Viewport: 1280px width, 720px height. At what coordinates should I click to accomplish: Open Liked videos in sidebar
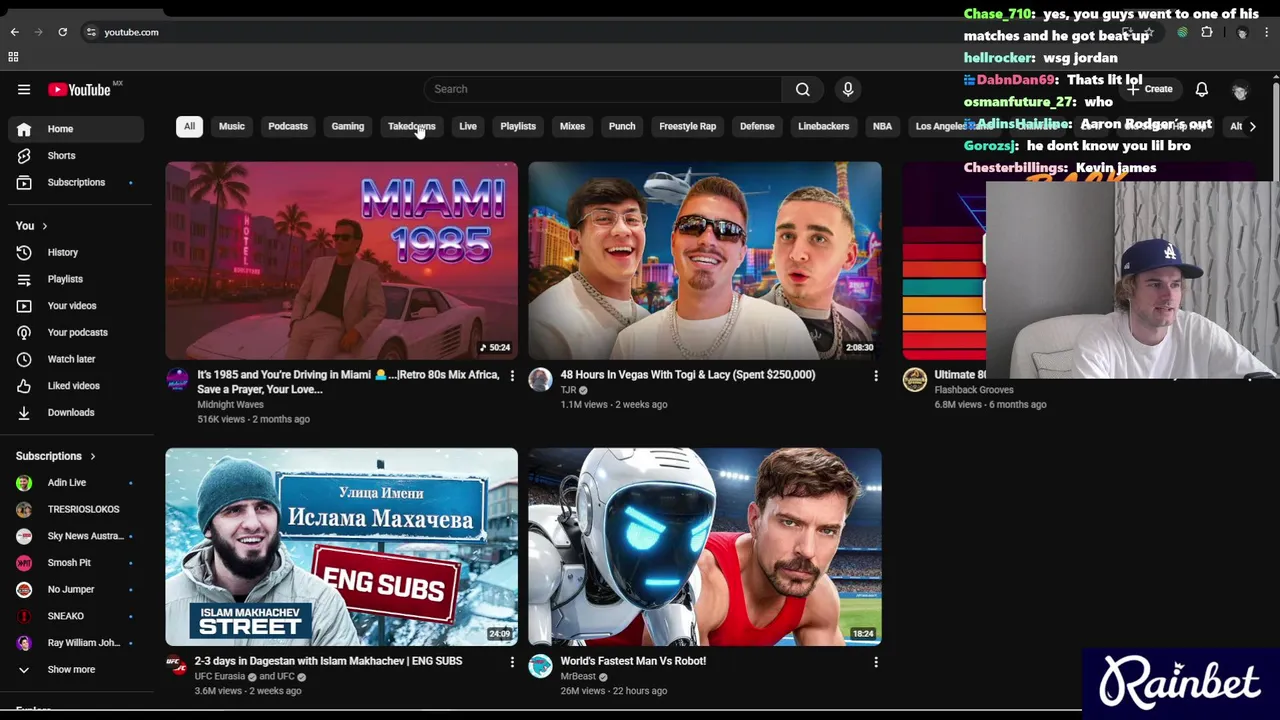pyautogui.click(x=76, y=385)
